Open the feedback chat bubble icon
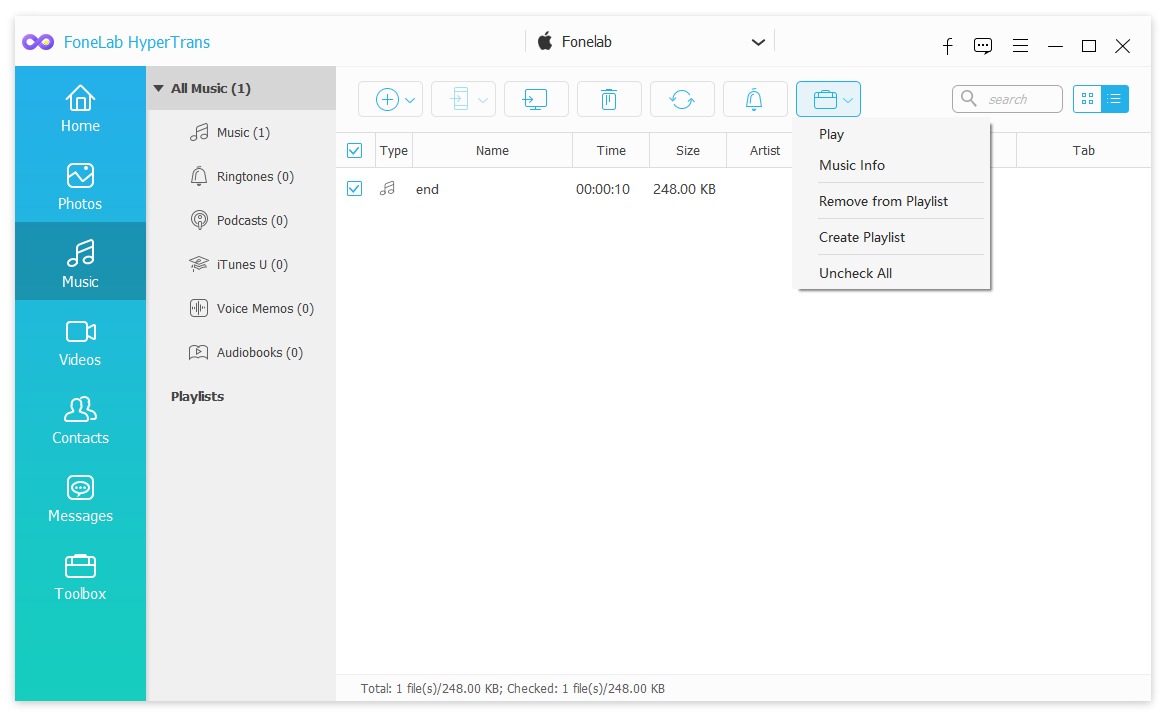 [982, 46]
